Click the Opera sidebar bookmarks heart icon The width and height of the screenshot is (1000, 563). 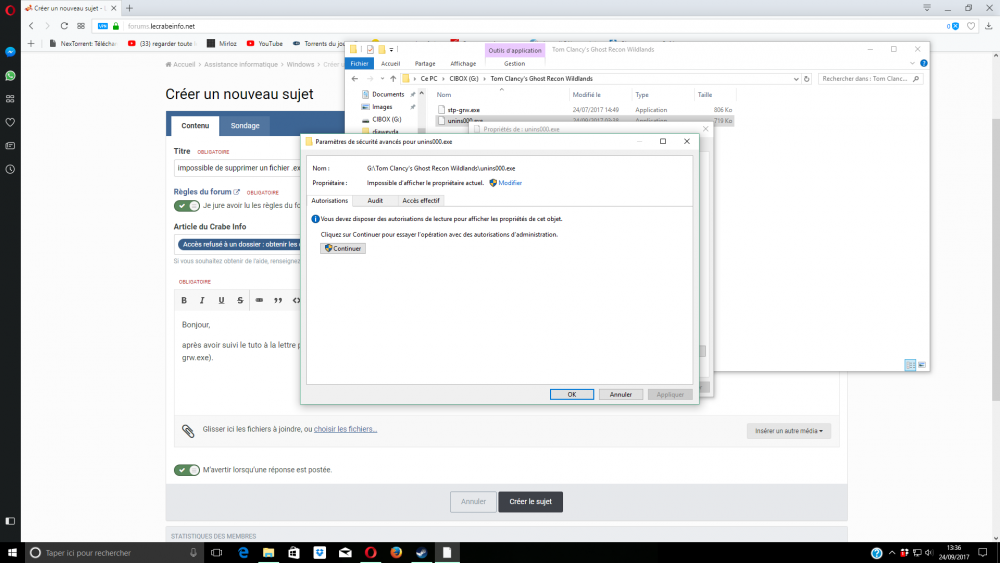click(x=10, y=122)
